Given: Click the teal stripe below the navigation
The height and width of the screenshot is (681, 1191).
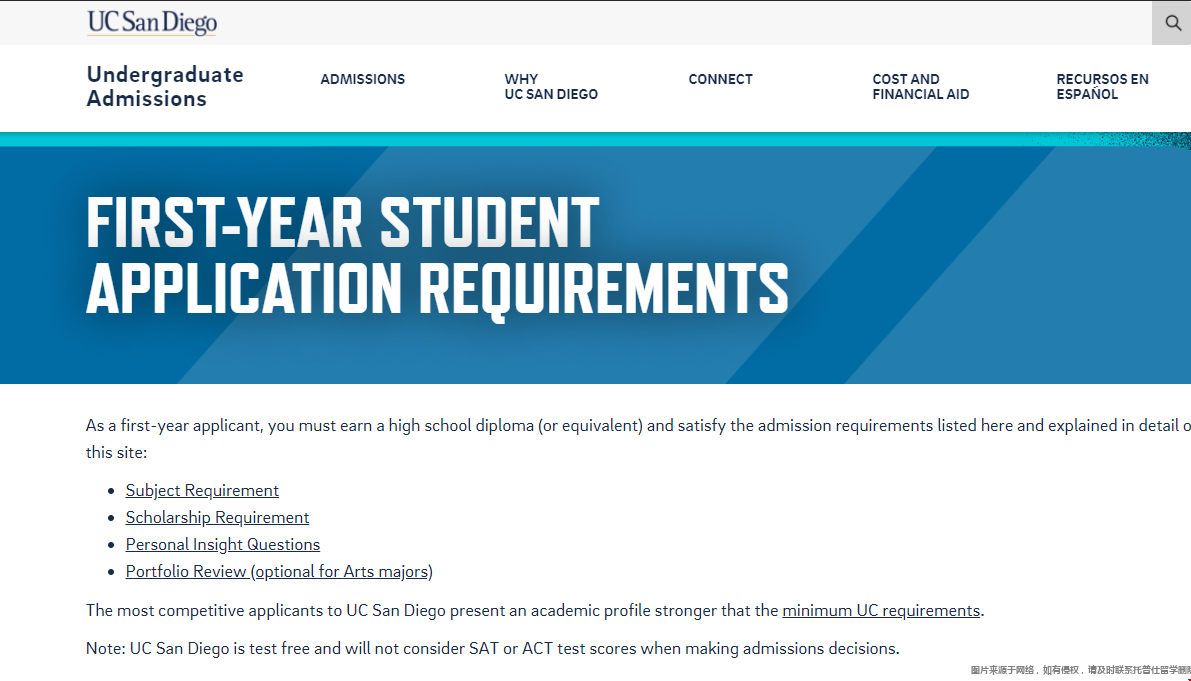Looking at the screenshot, I should [596, 140].
